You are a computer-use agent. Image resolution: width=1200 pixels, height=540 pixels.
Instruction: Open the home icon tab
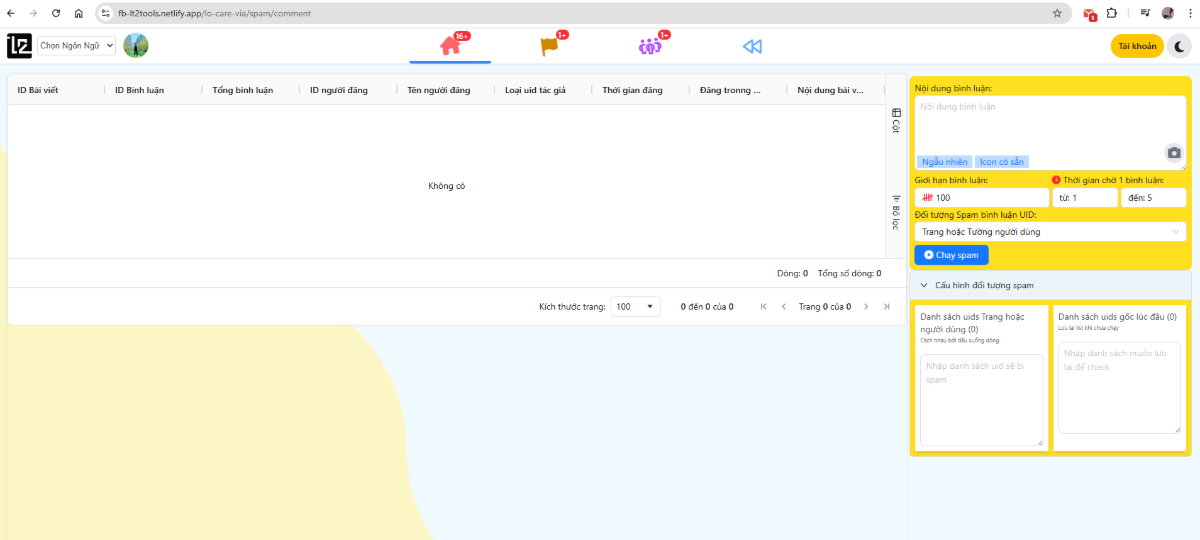(x=450, y=46)
